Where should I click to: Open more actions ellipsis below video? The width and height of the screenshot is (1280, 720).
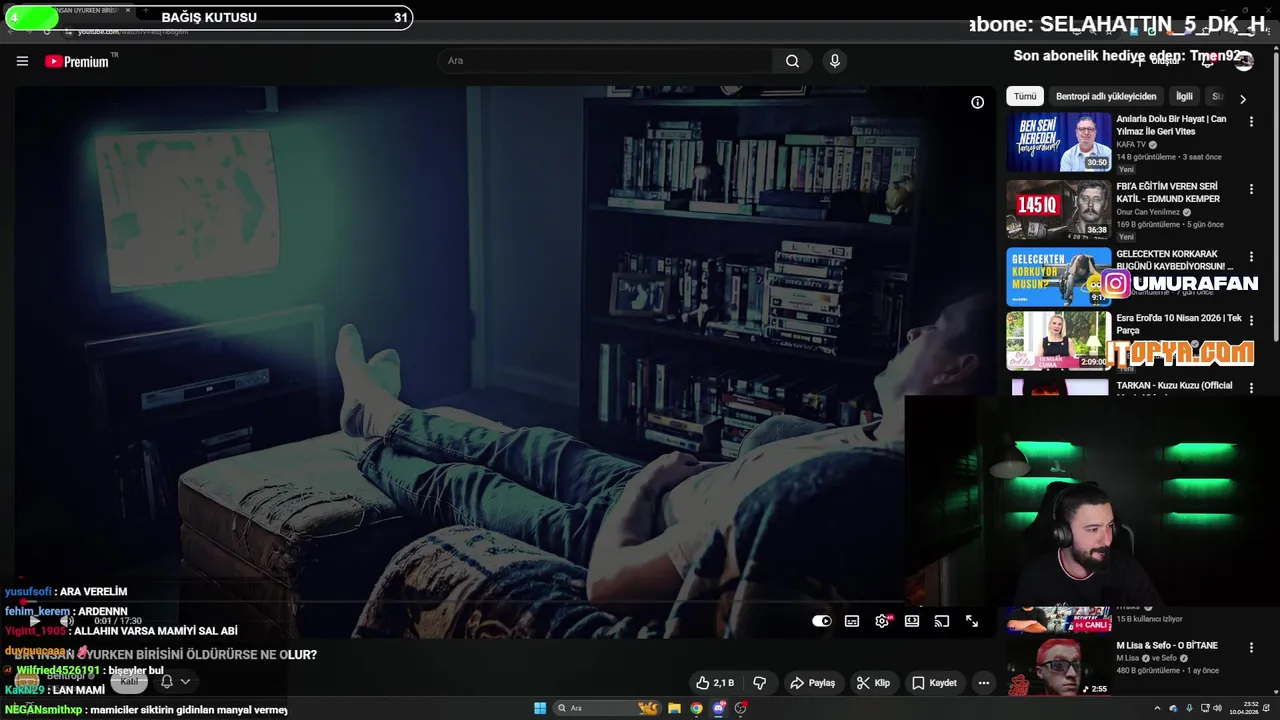point(984,683)
